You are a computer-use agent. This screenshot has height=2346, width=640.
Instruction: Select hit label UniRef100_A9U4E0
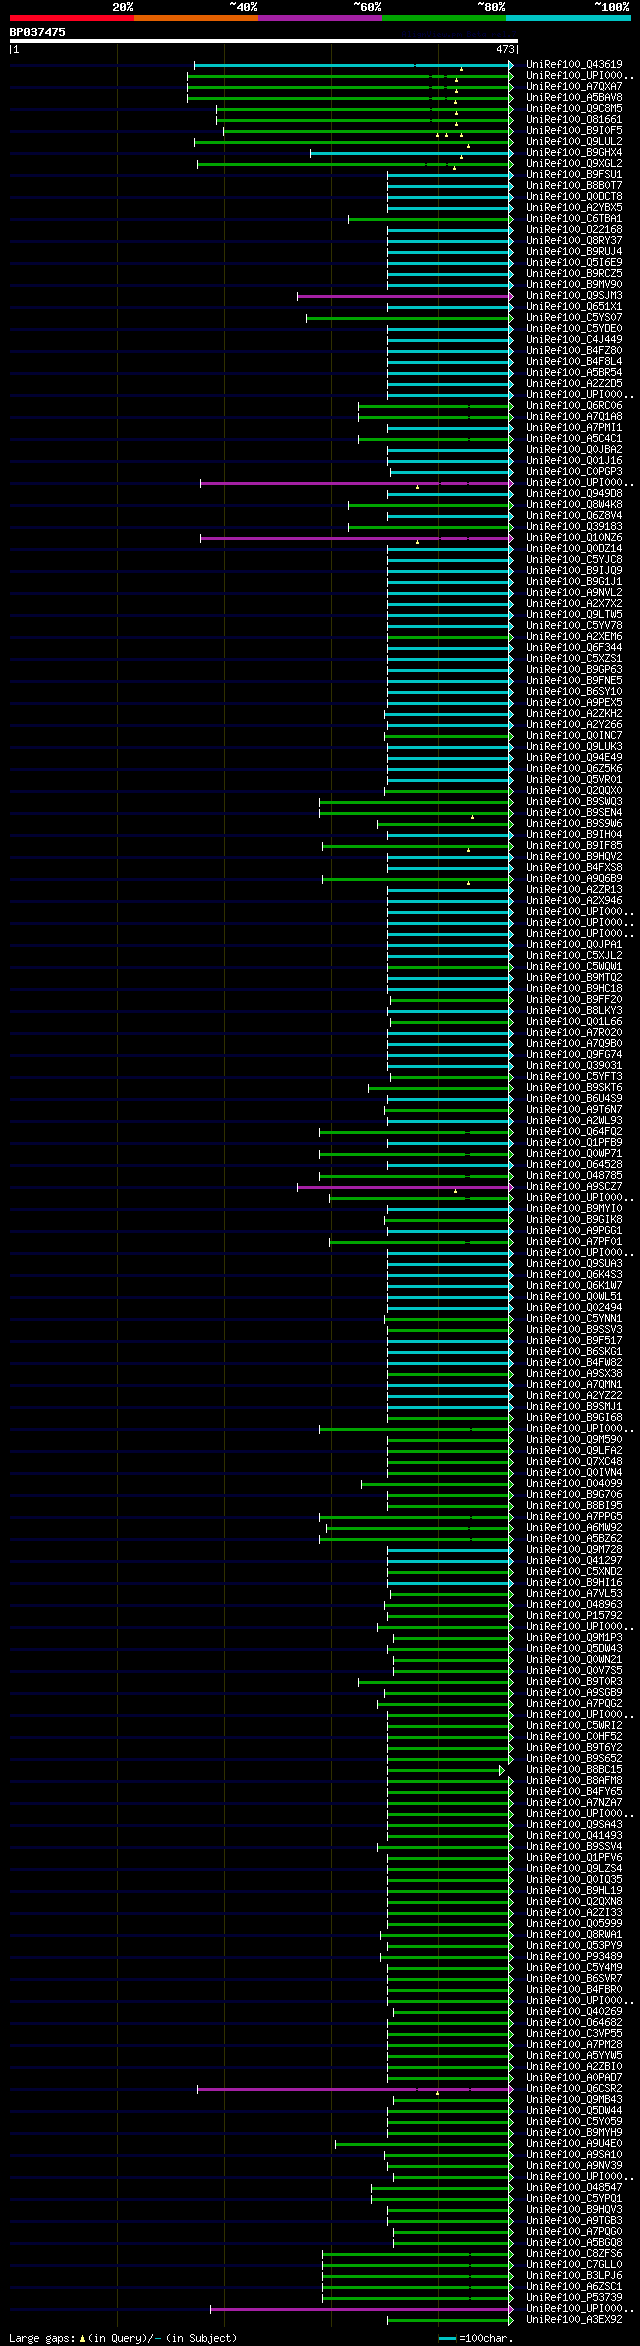point(574,2143)
